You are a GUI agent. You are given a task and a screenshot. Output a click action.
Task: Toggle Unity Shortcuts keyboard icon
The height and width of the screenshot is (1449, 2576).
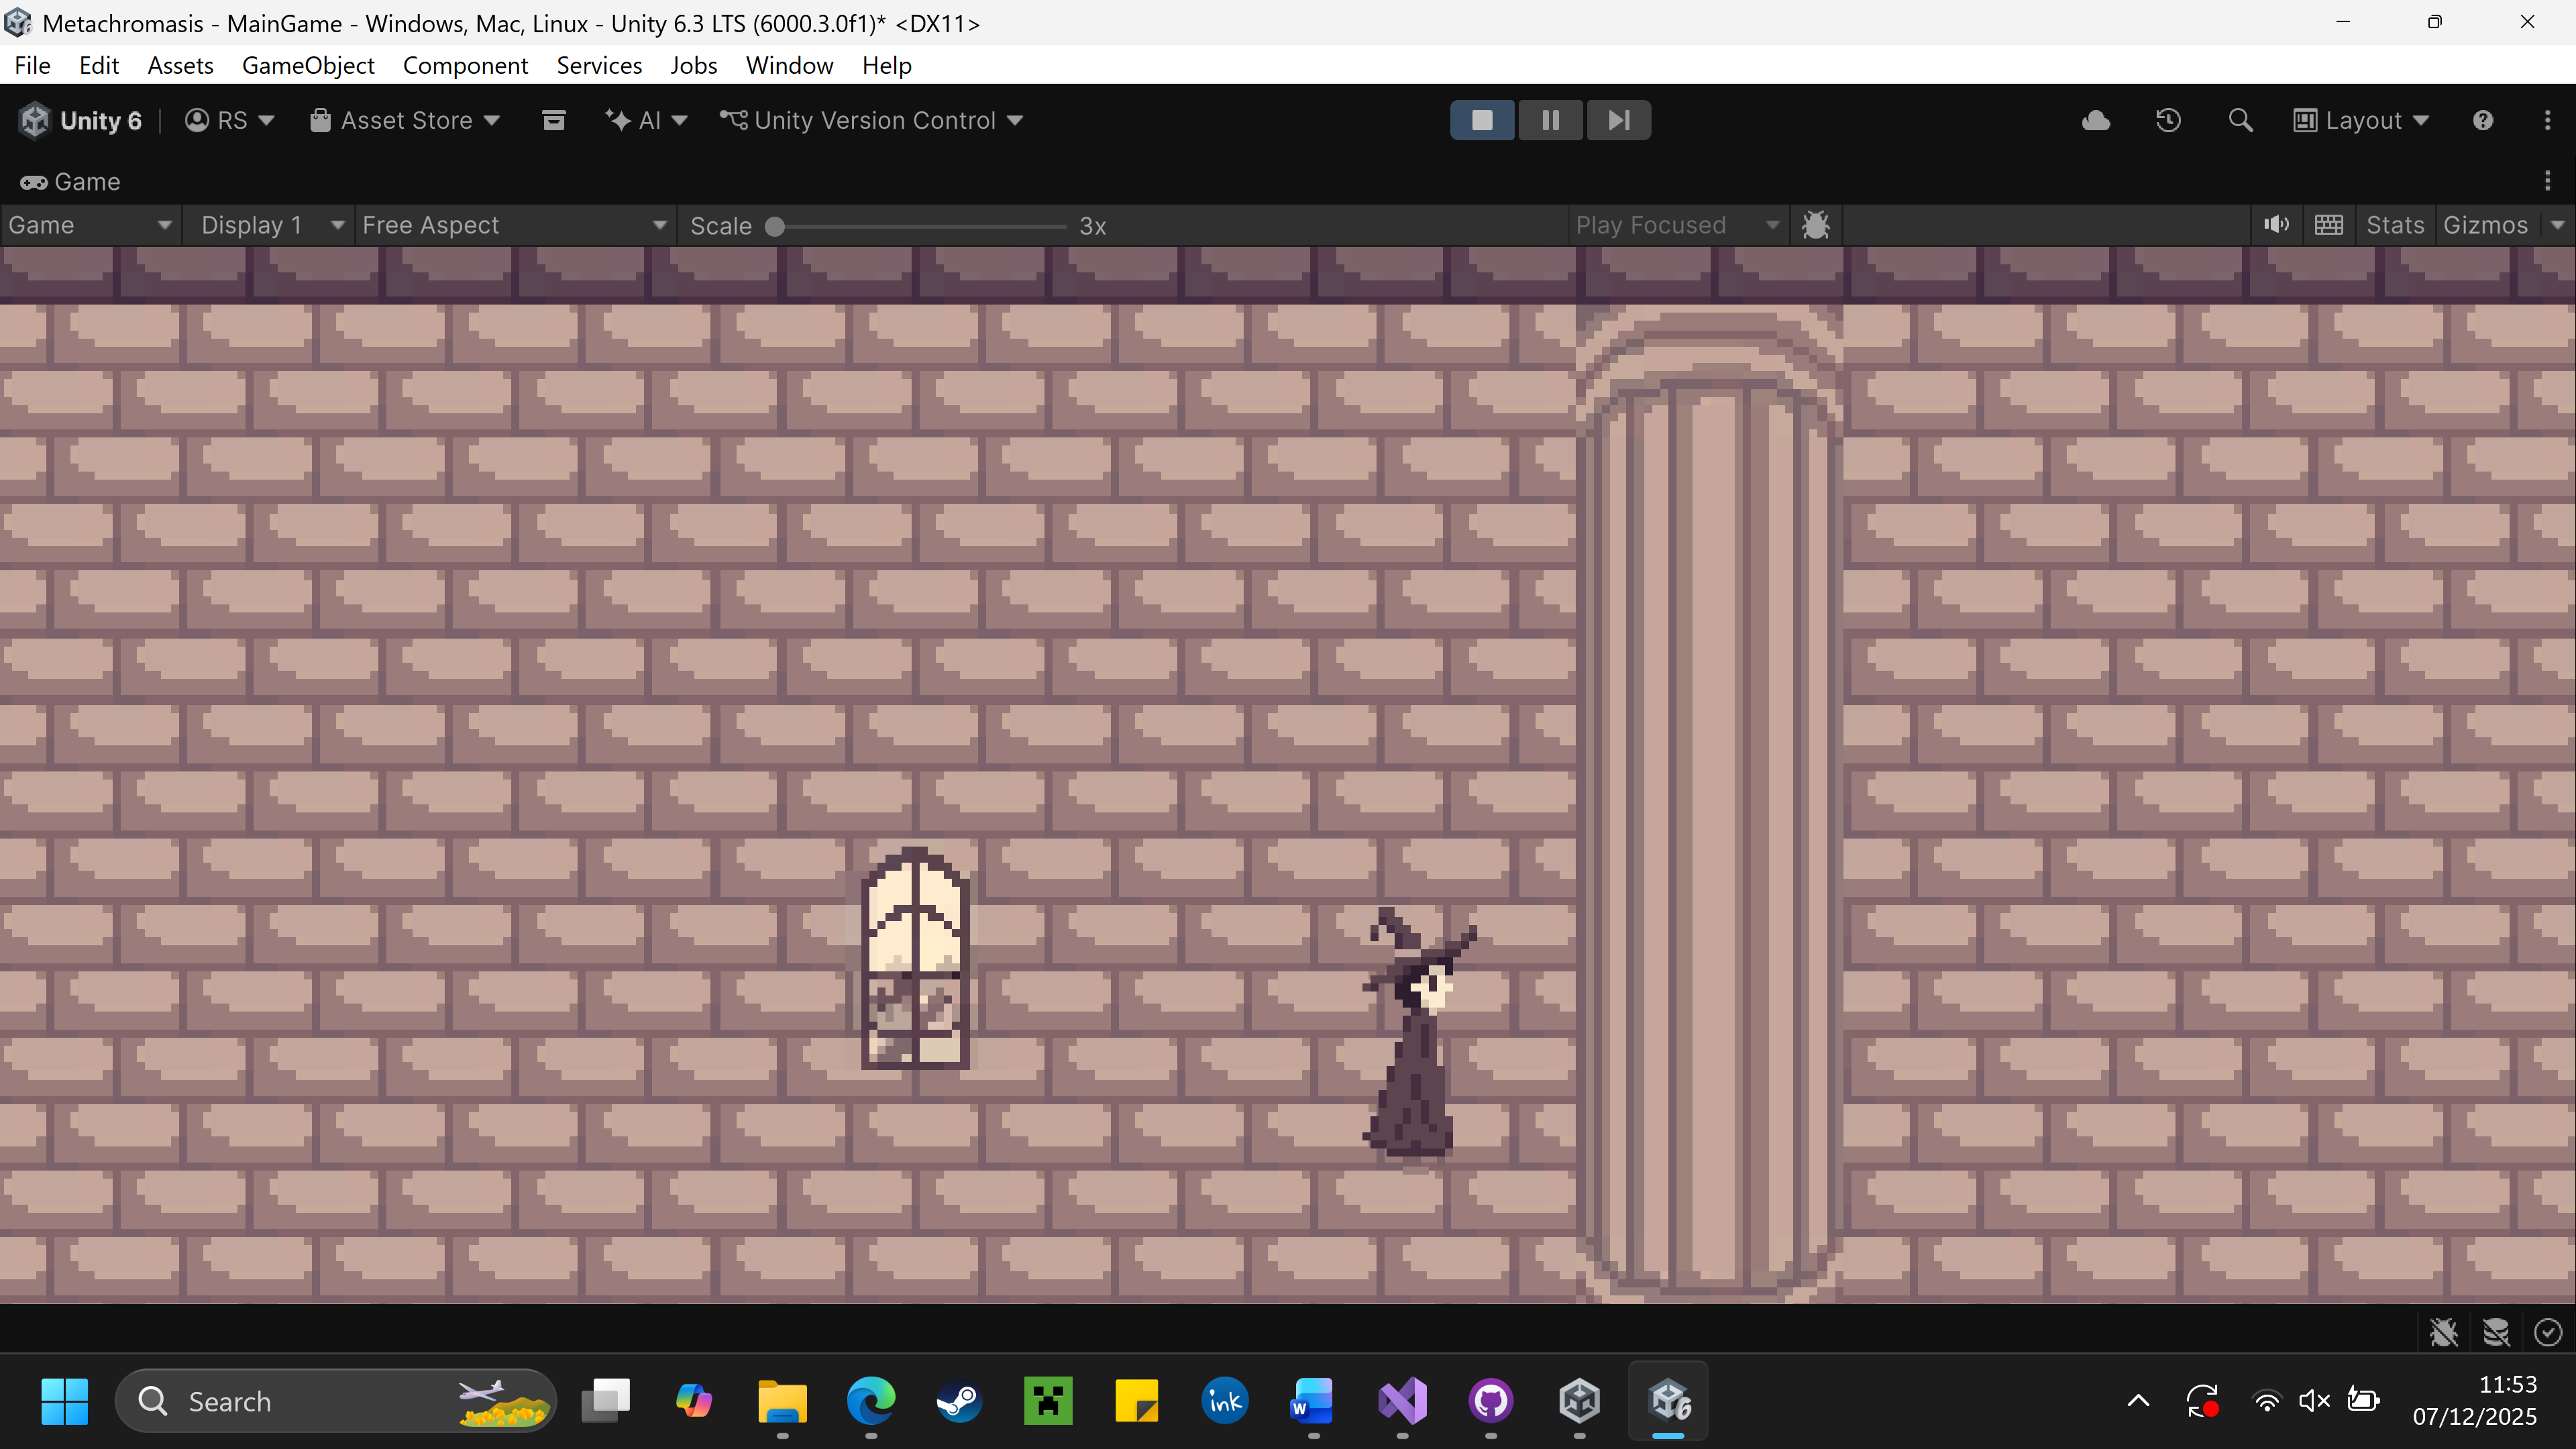(x=2329, y=225)
